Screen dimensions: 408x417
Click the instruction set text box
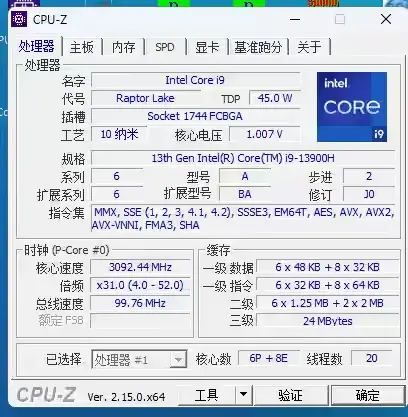click(x=243, y=218)
